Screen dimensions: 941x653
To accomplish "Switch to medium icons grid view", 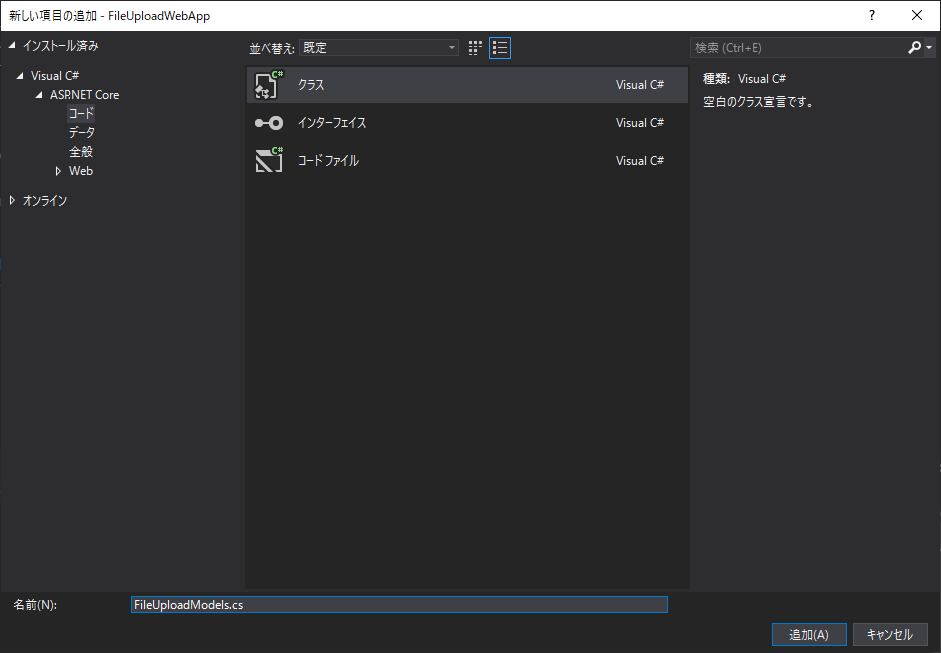I will (475, 48).
